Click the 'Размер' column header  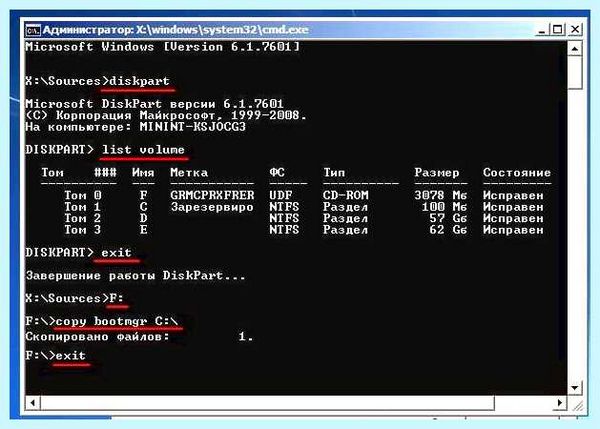[437, 173]
